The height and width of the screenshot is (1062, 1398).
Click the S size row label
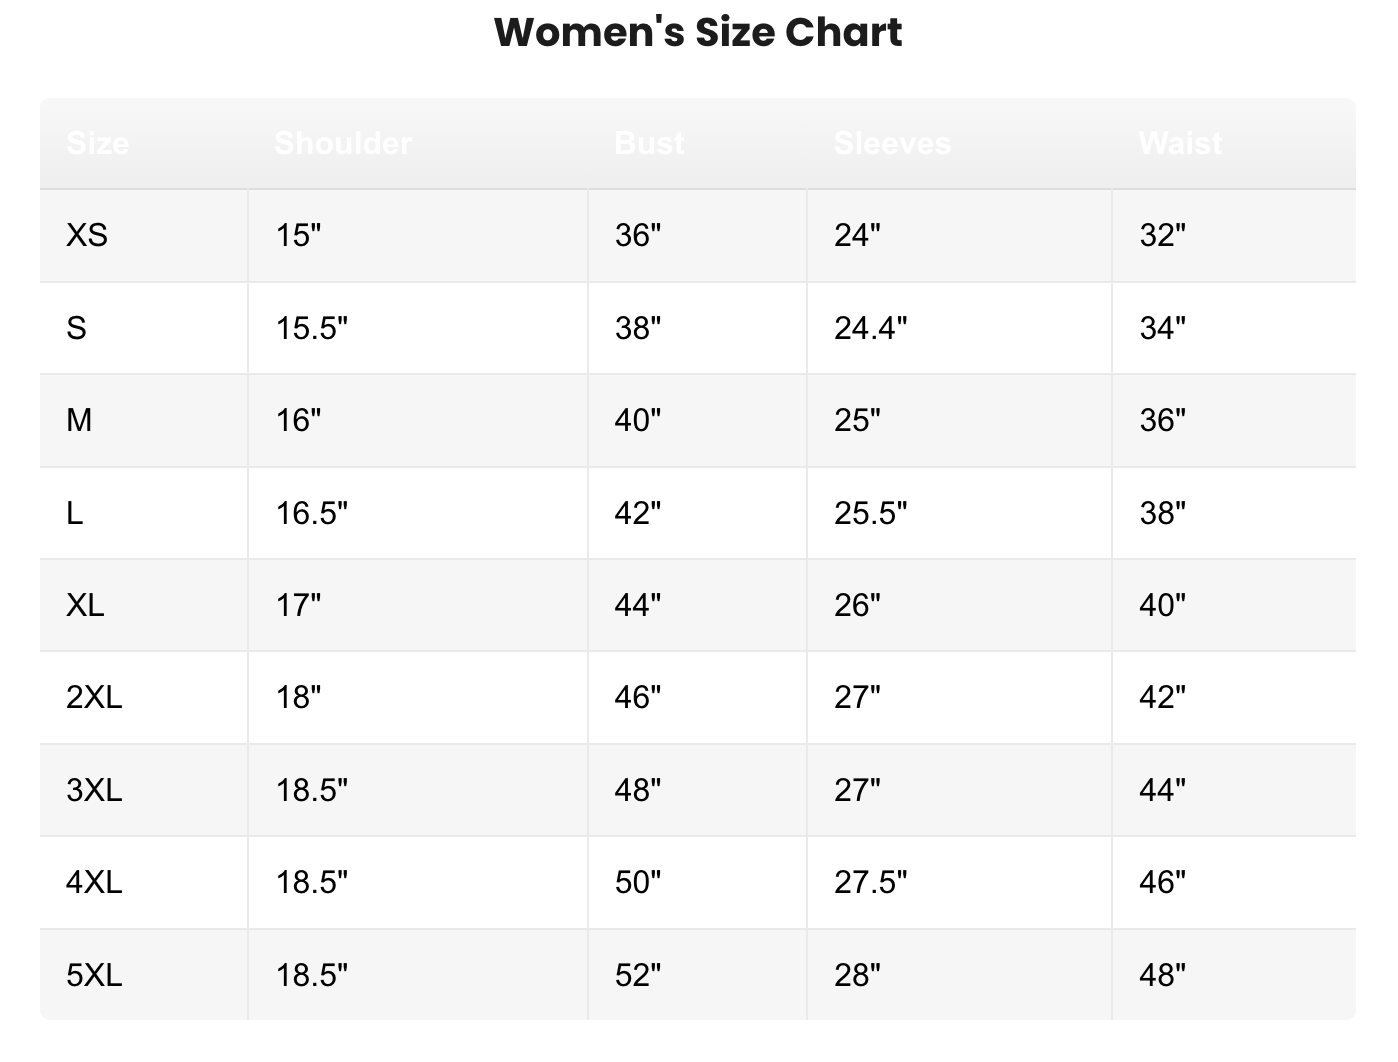tap(77, 328)
